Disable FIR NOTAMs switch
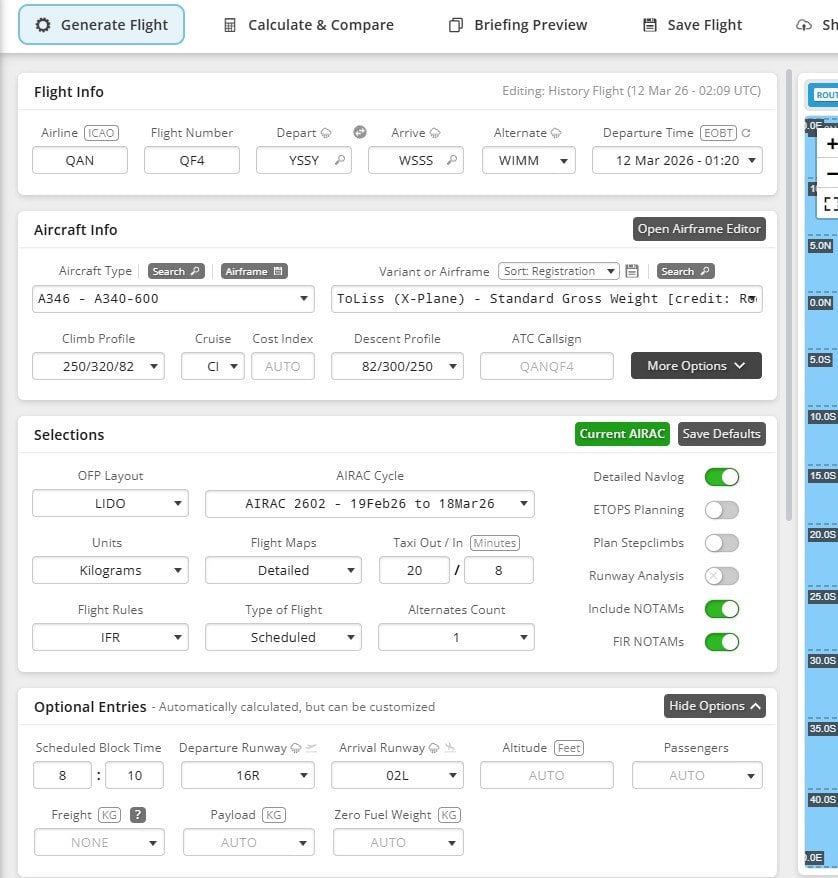Screen dimensions: 838x878 coord(722,642)
